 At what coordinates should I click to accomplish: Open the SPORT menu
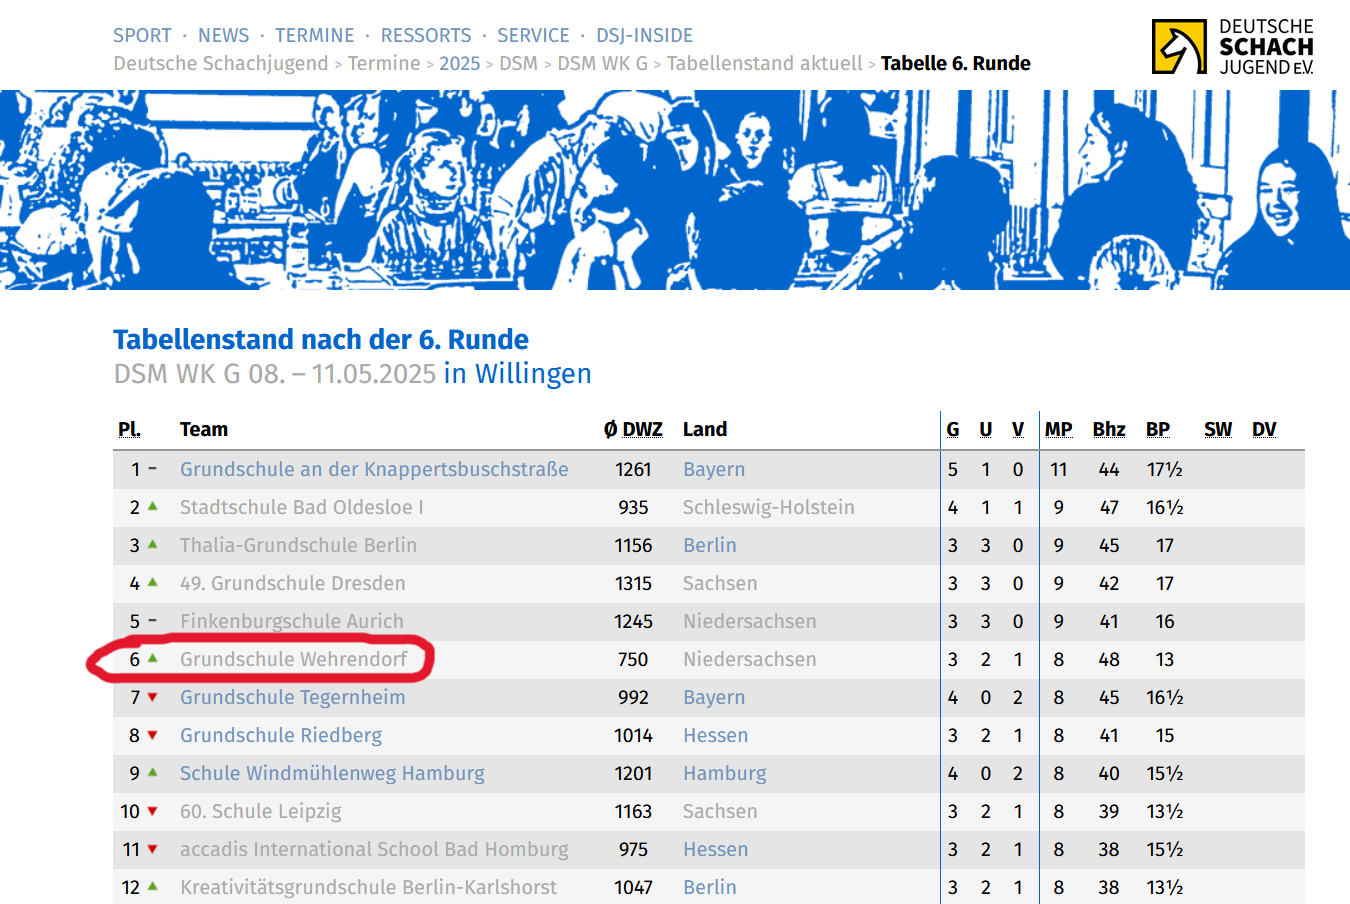pyautogui.click(x=142, y=35)
